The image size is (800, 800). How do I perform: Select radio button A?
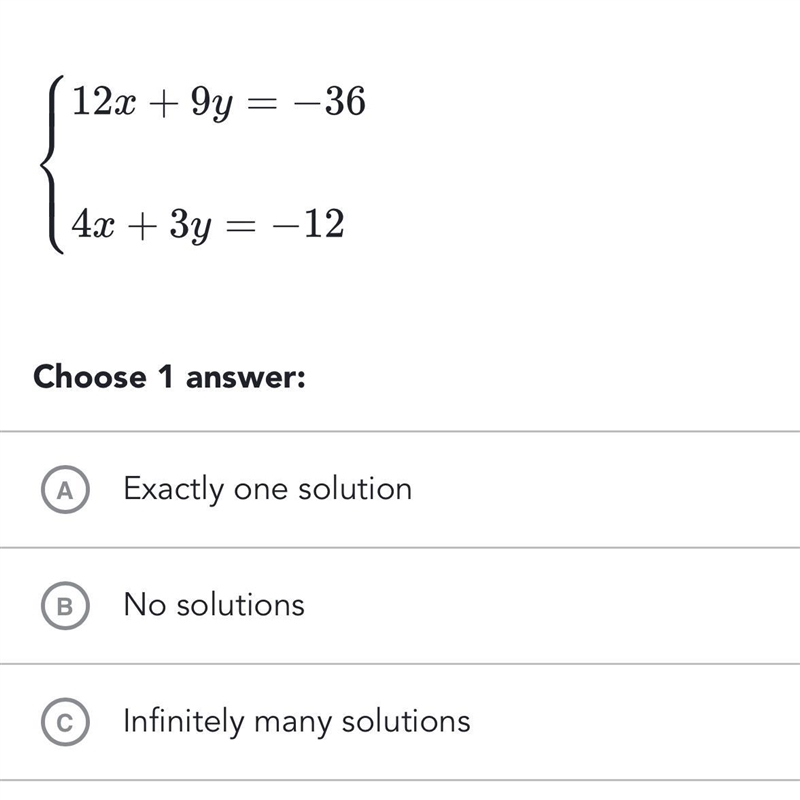coord(65,489)
